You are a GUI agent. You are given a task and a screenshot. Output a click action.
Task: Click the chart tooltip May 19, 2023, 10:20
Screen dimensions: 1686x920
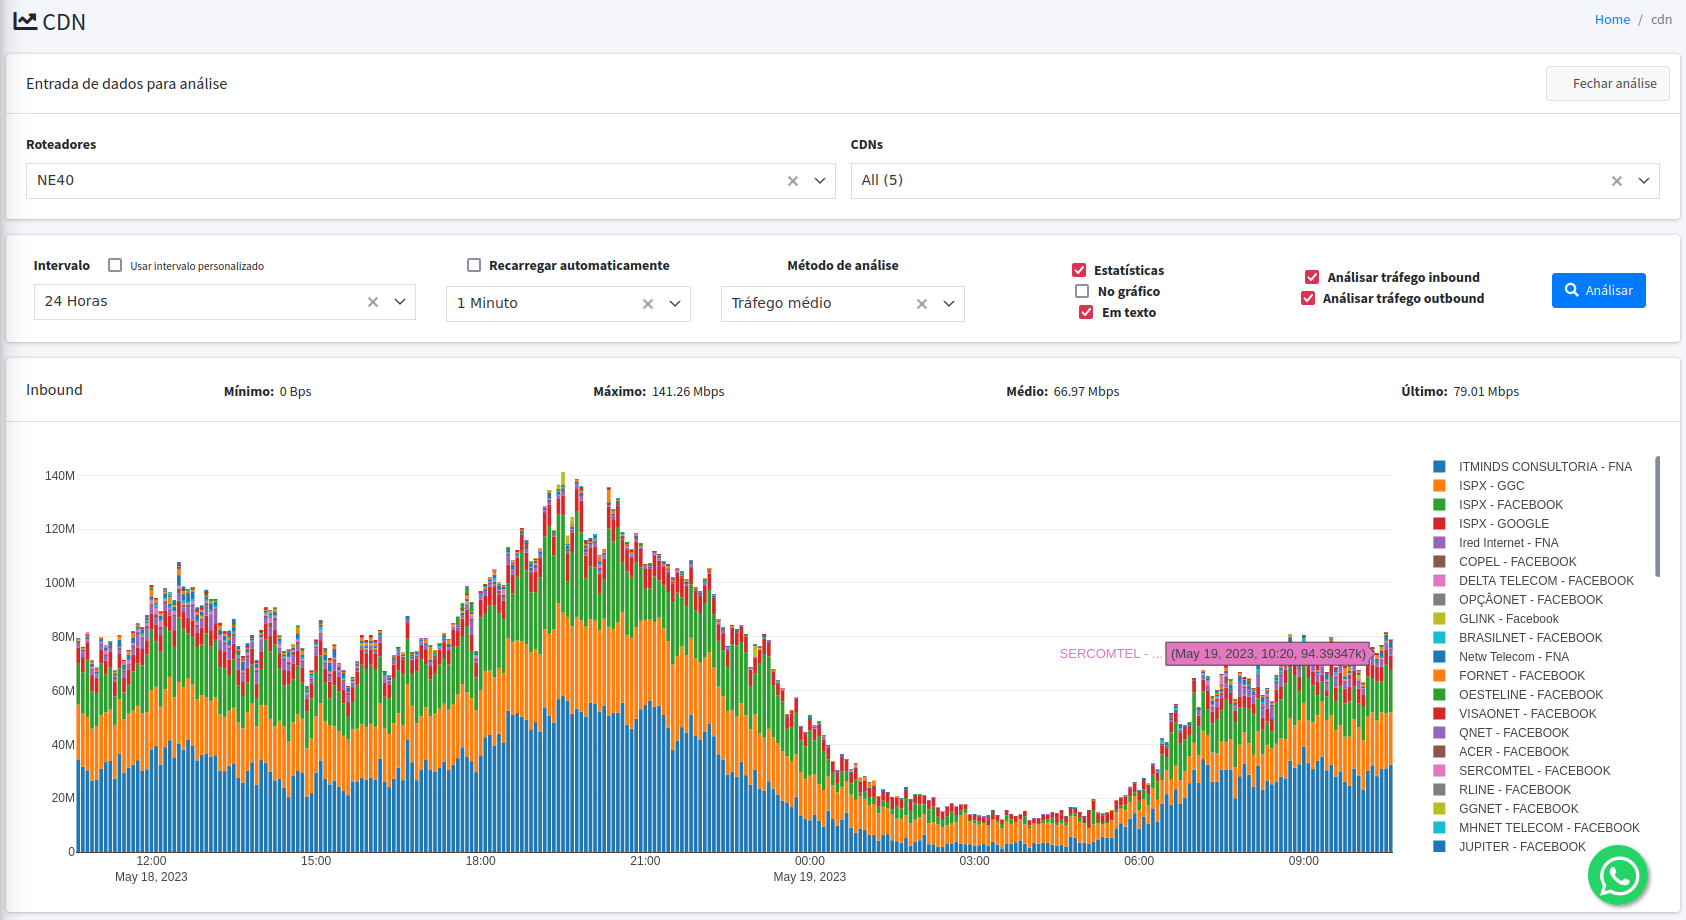tap(1268, 654)
